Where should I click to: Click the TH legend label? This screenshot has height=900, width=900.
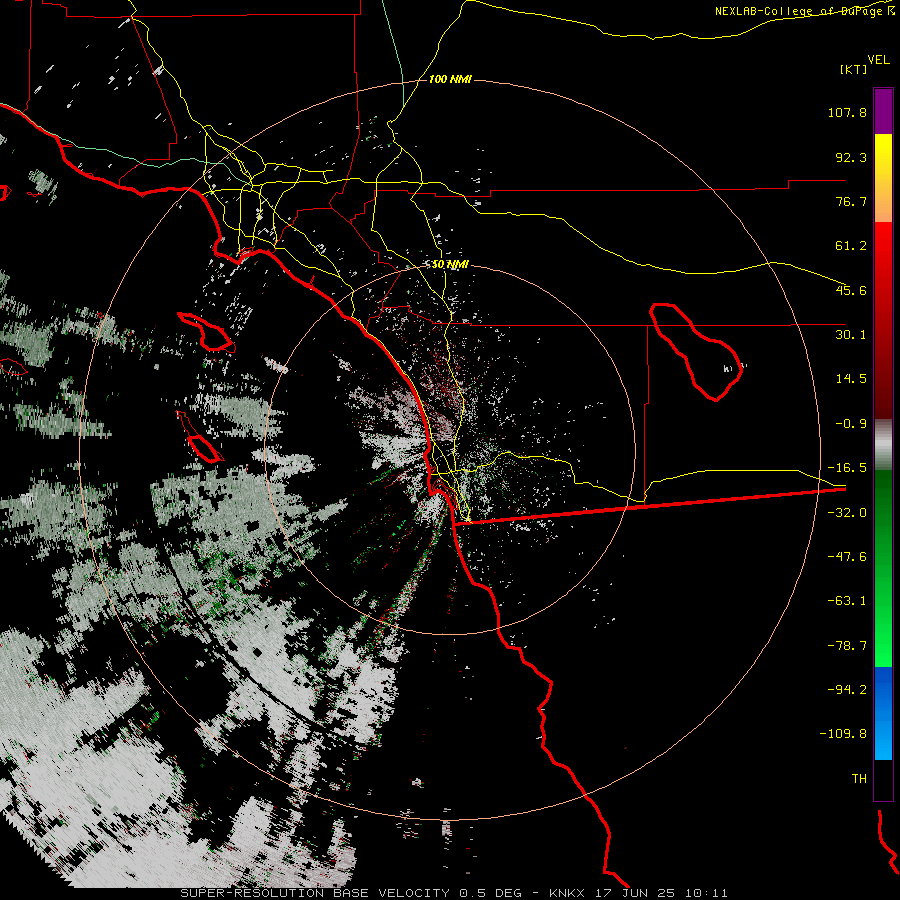tap(859, 778)
